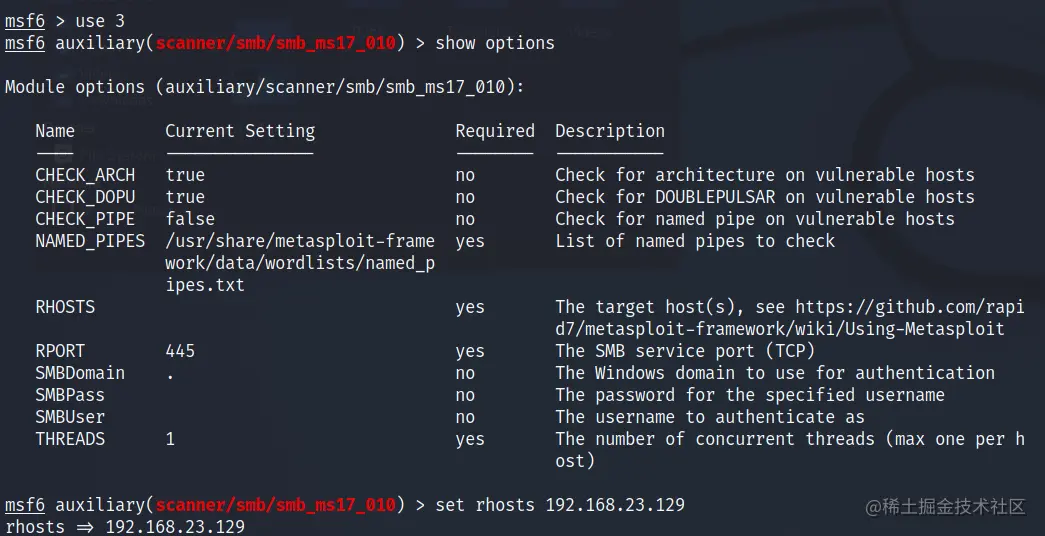Click the 'true' value of CHECK_DOPU
The height and width of the screenshot is (536, 1045).
click(x=185, y=197)
